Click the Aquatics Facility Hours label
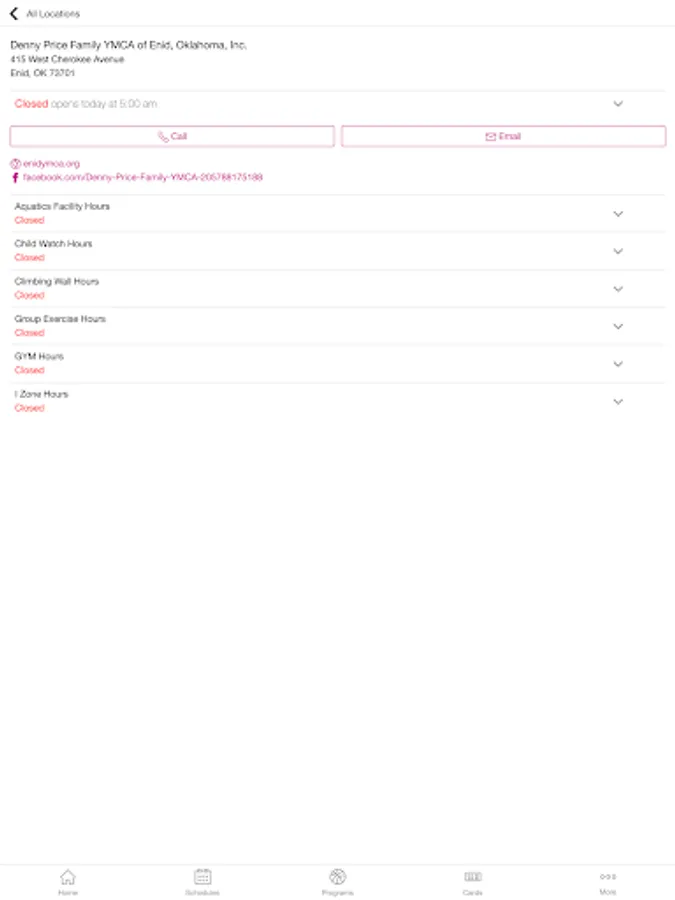Screen dimensions: 675x900 (62, 206)
